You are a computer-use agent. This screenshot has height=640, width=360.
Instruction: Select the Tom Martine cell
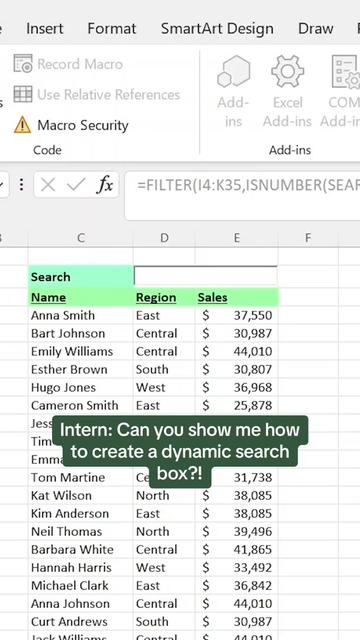tap(81, 477)
